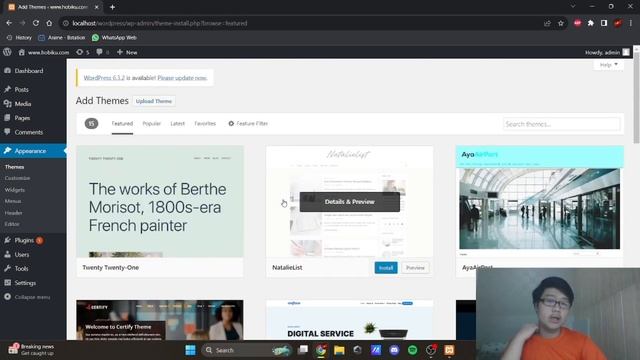Visit site www.hobiku.com from admin bar
The height and width of the screenshot is (360, 640).
[44, 52]
